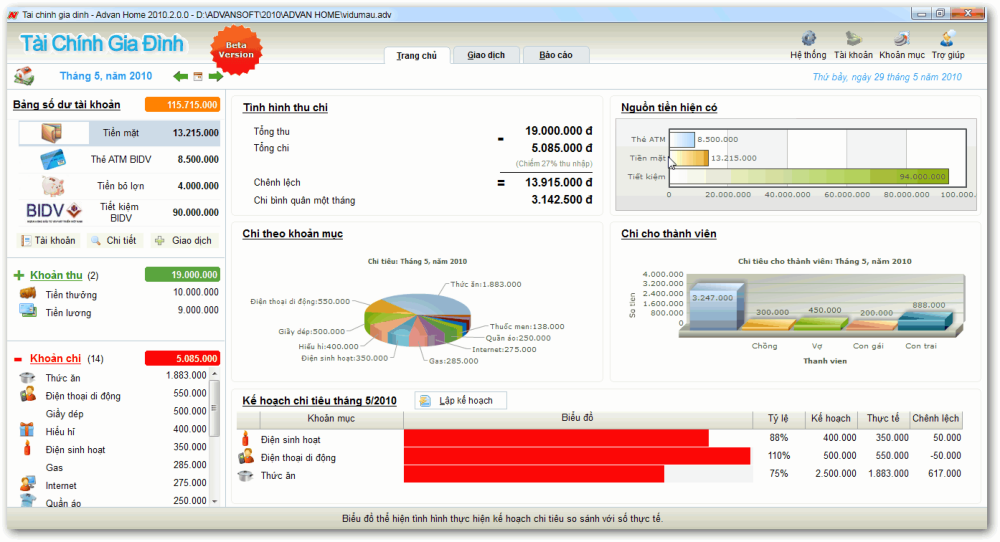Open the Khoản thu link
Image resolution: width=1000 pixels, height=542 pixels.
56,275
